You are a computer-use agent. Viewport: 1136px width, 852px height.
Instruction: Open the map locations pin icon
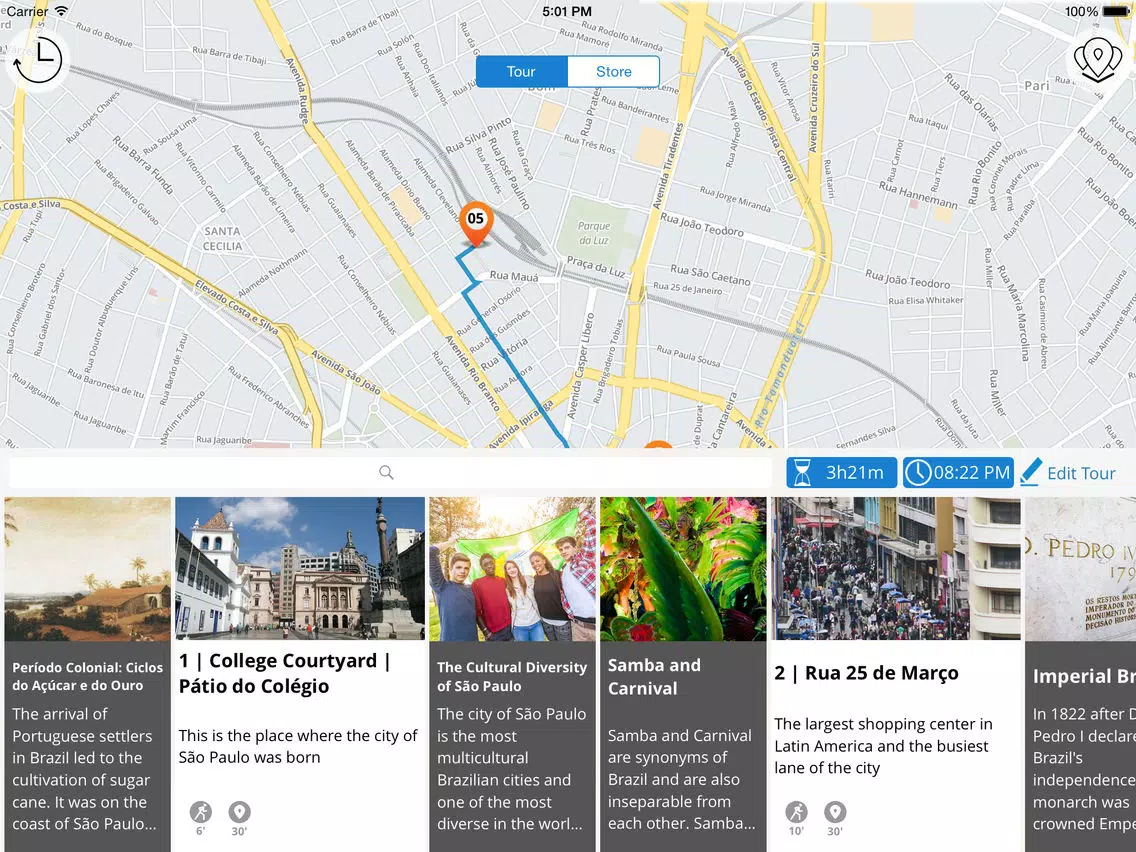(1098, 59)
